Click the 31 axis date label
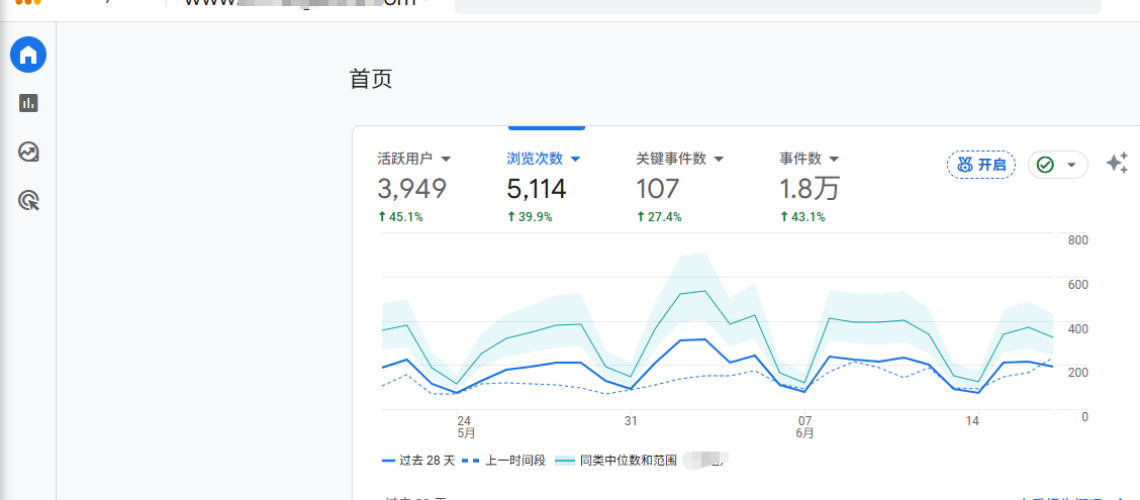This screenshot has width=1140, height=500. click(x=630, y=421)
